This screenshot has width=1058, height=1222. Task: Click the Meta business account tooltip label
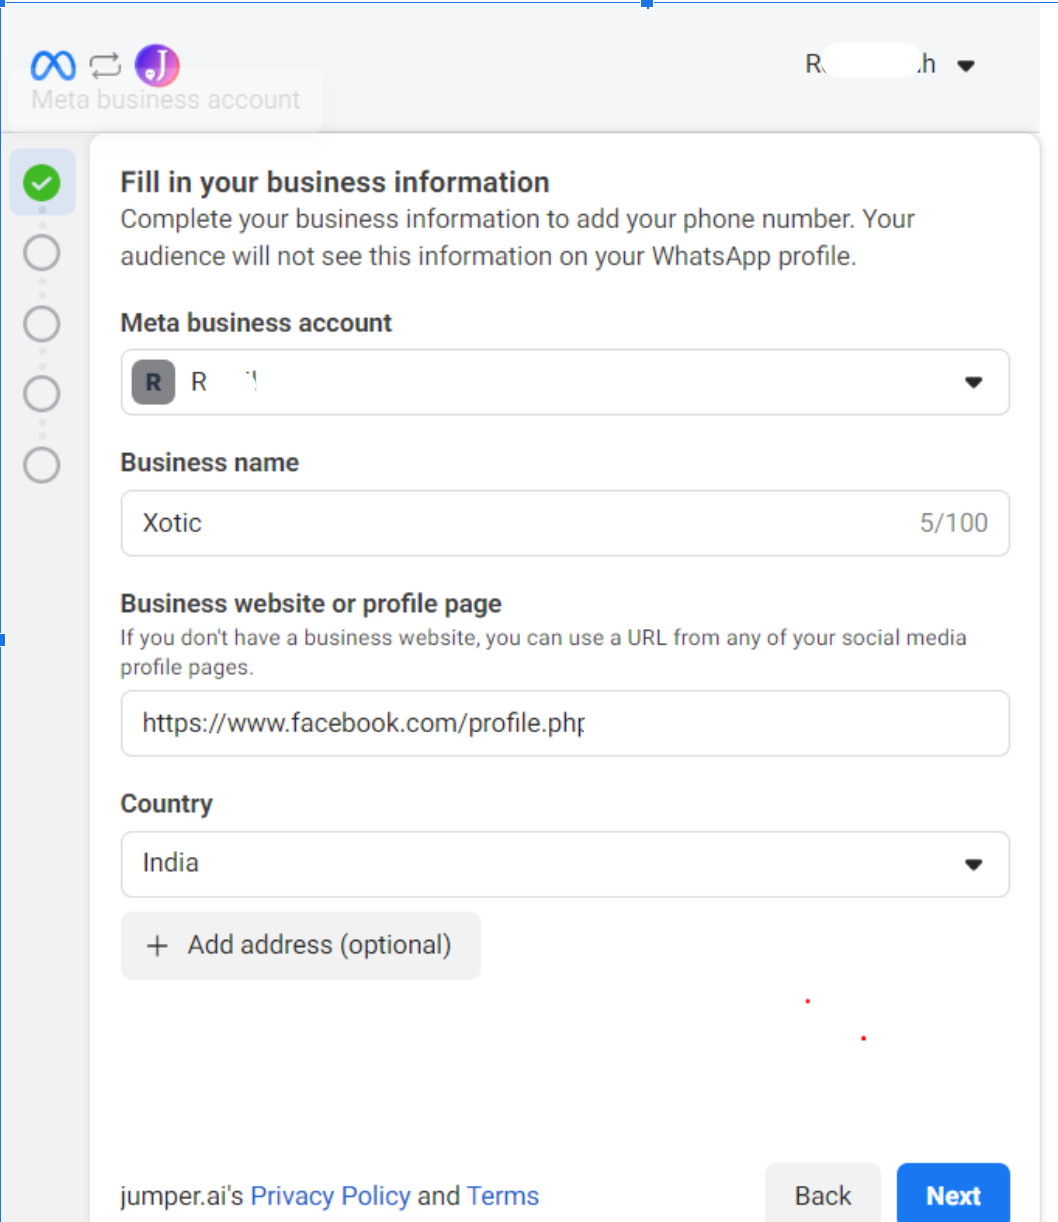(165, 99)
